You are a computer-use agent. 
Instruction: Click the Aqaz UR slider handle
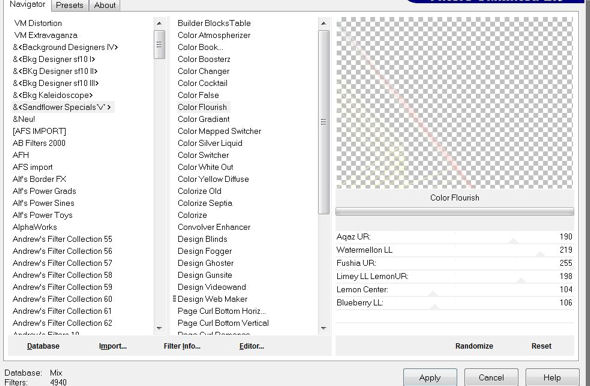pyautogui.click(x=514, y=241)
